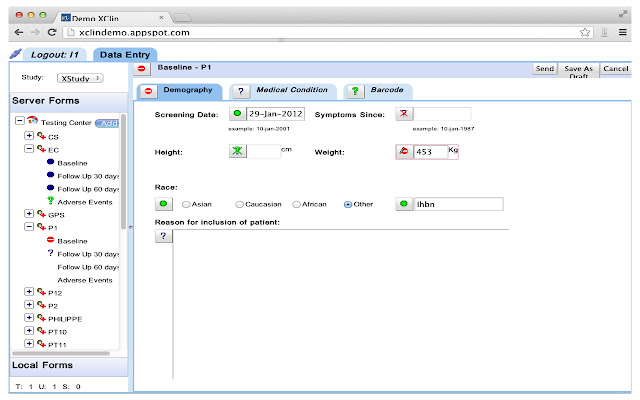Click the horizontal scrollbar under Server Forms tree
This screenshot has height=400, width=640.
click(61, 353)
